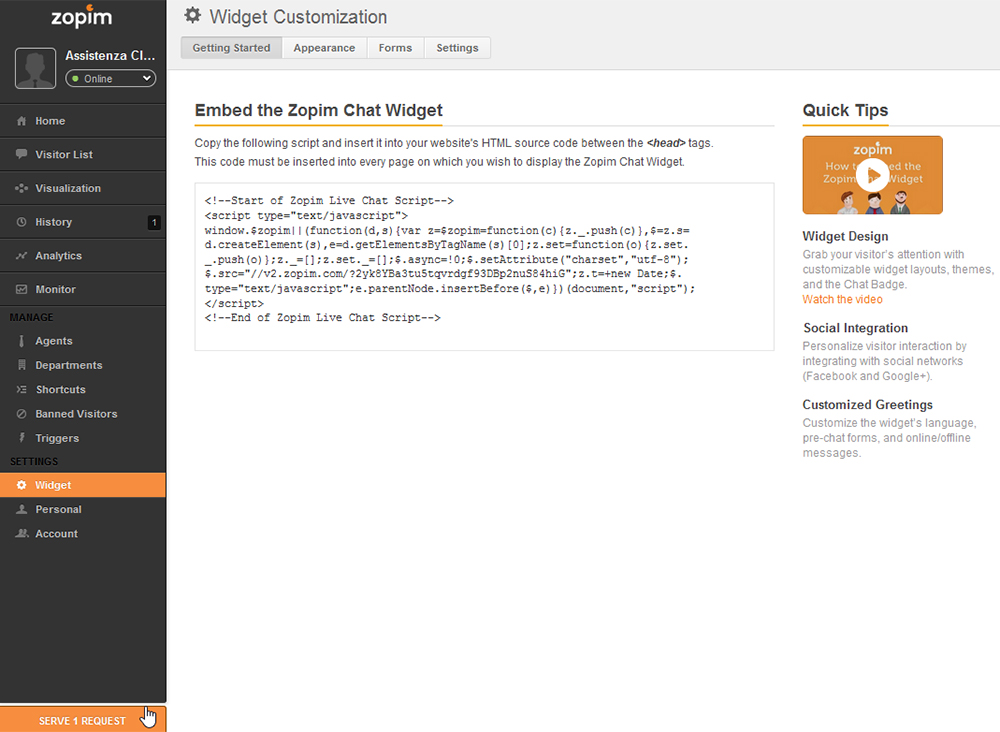Click the Visualization dots icon

tap(22, 188)
